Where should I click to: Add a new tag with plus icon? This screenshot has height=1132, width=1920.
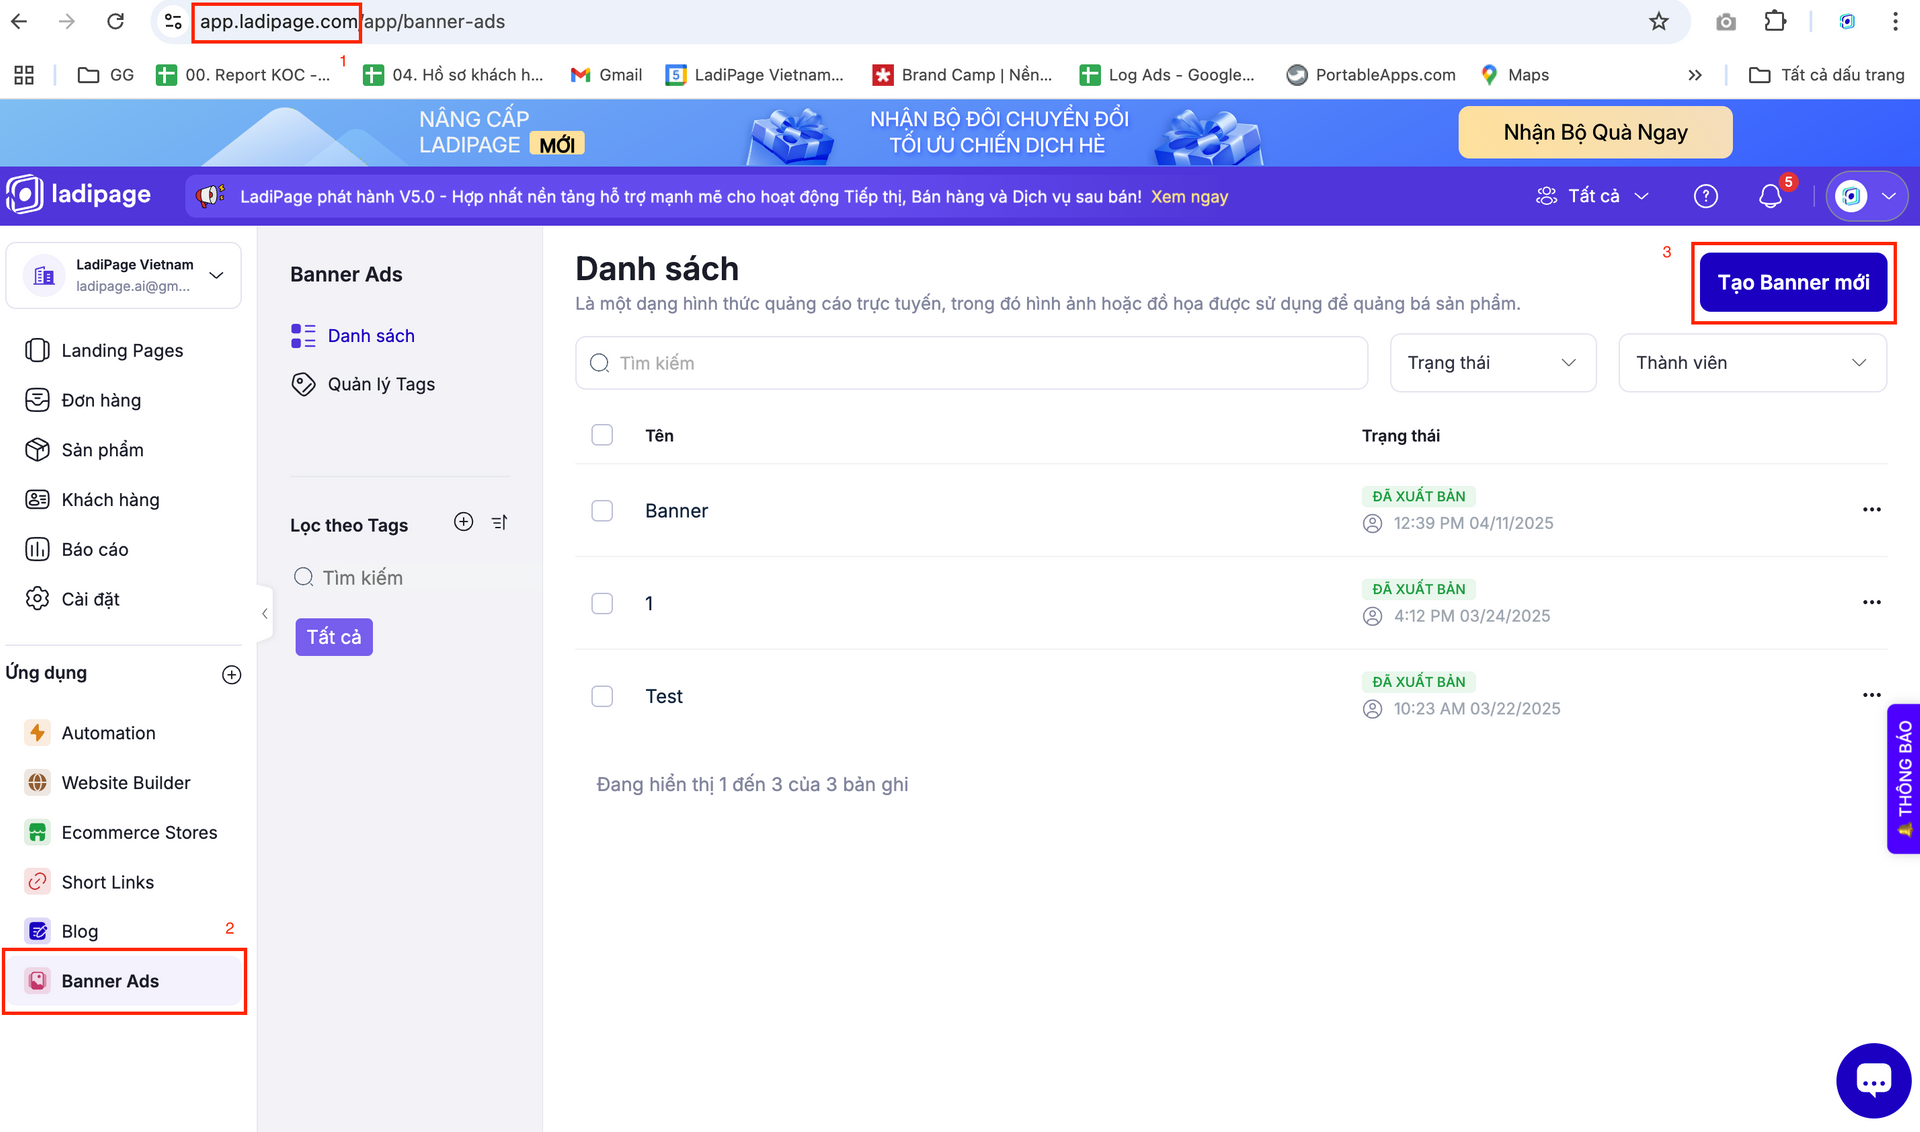click(463, 521)
